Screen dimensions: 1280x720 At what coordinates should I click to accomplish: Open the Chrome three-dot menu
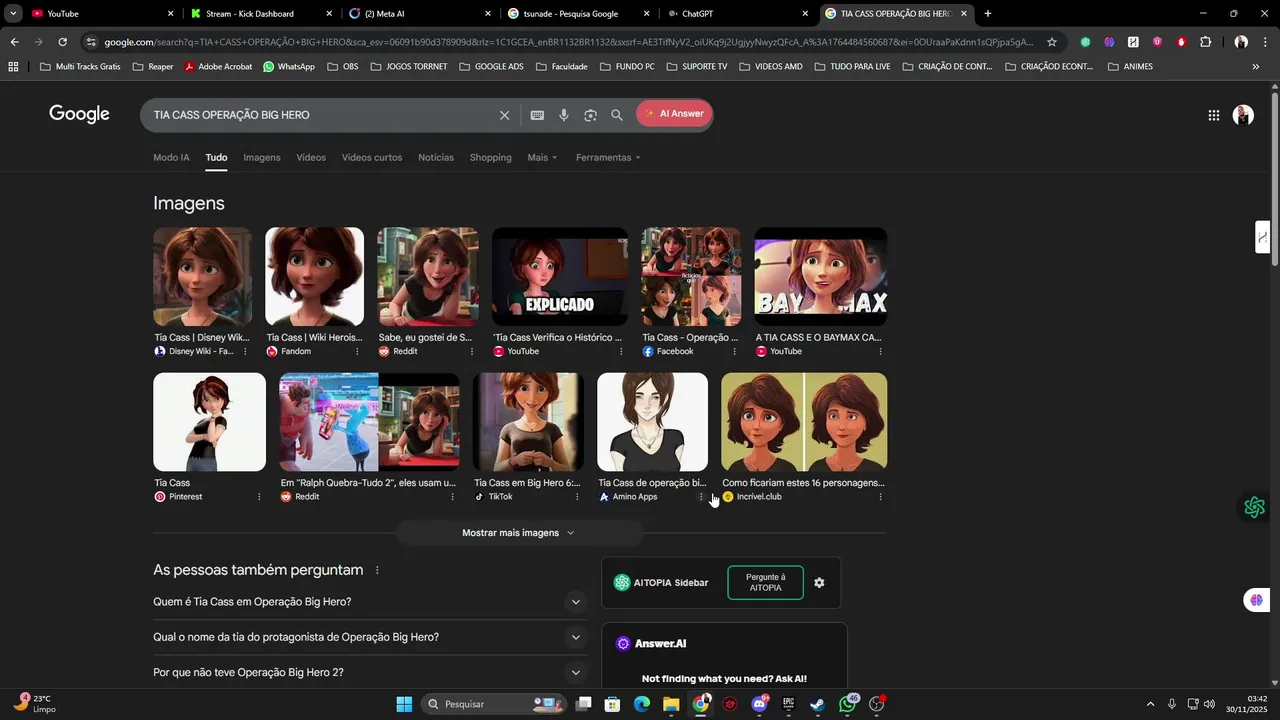1265,42
